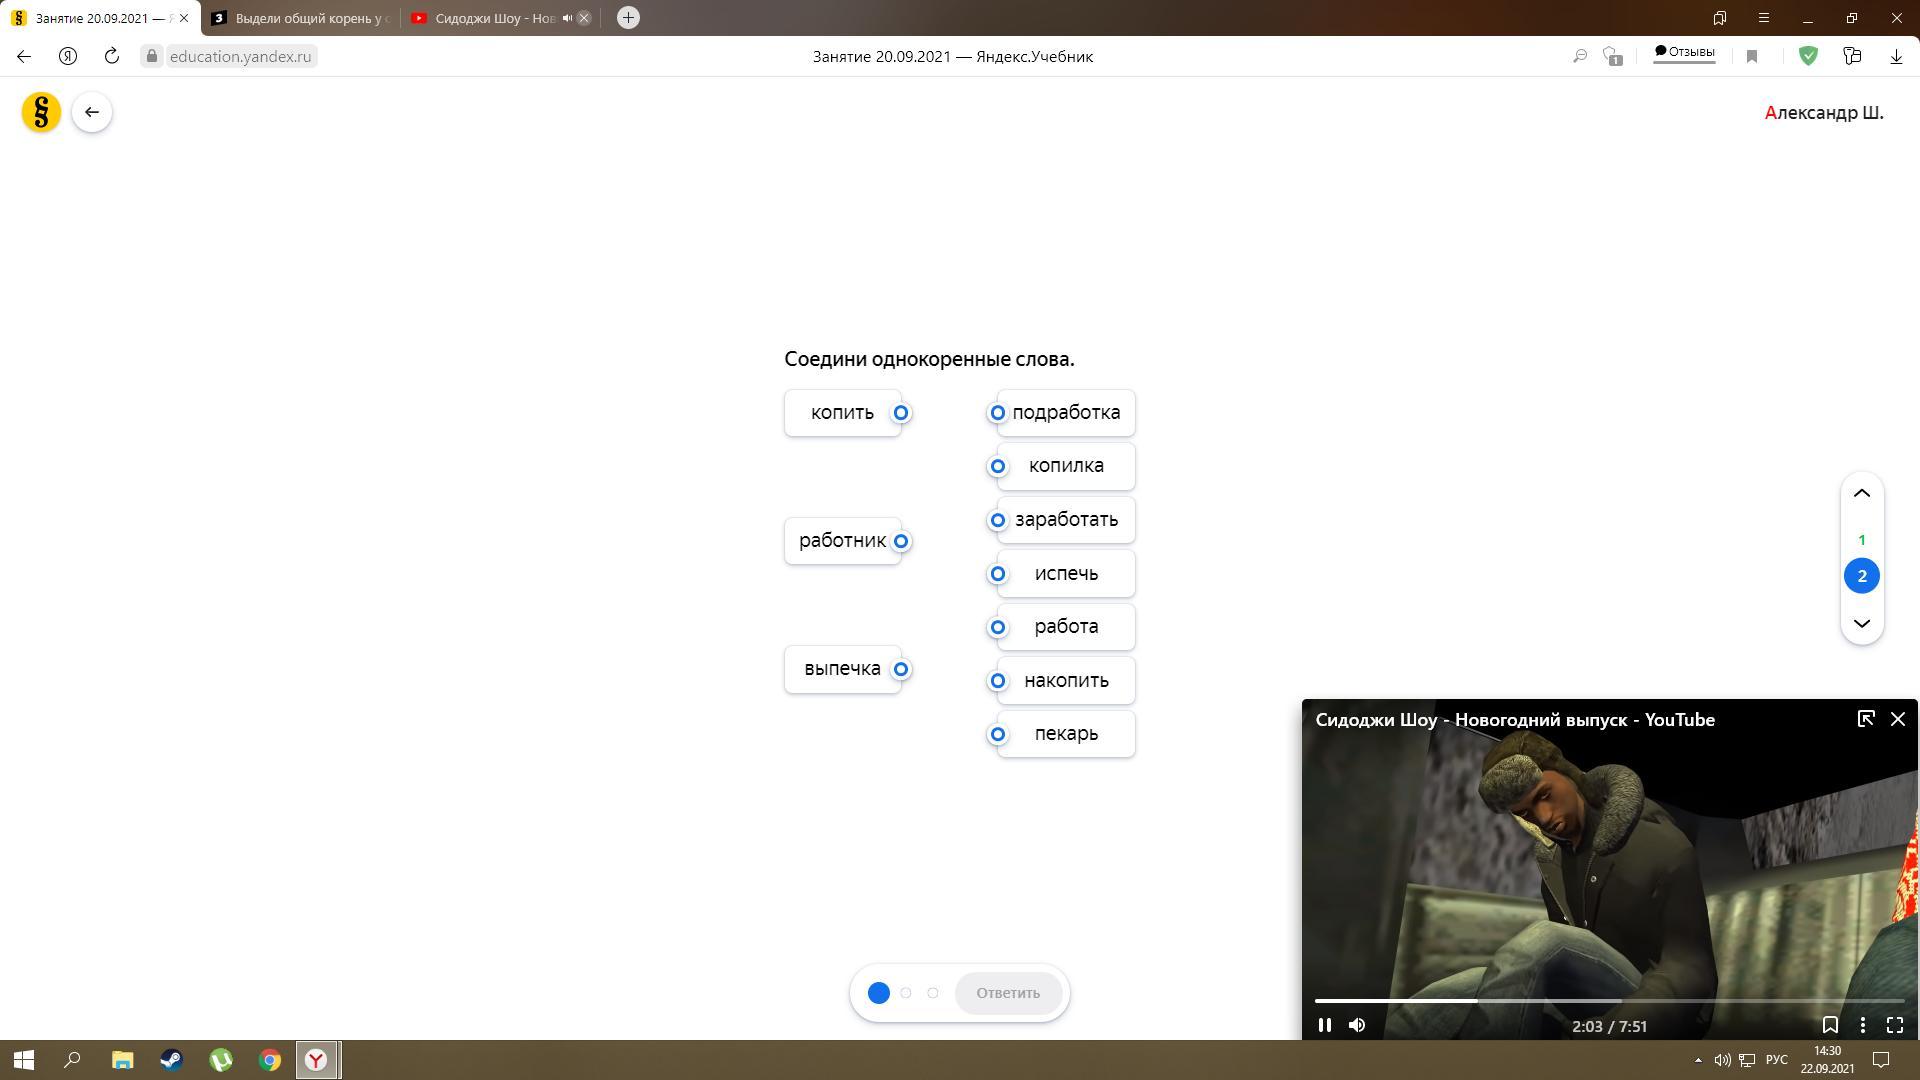The image size is (1920, 1080).
Task: Select connector dot next to копить
Action: [x=901, y=413]
